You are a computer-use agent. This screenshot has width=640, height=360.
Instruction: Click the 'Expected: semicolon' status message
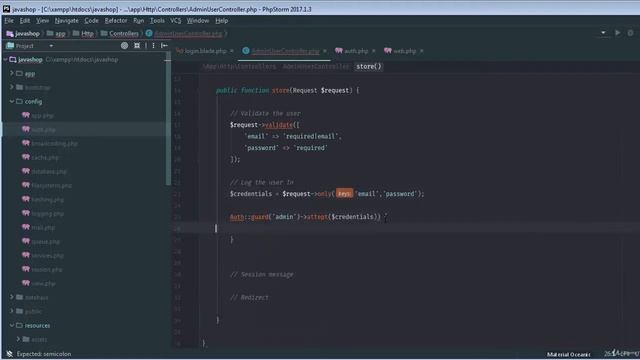pyautogui.click(x=44, y=354)
